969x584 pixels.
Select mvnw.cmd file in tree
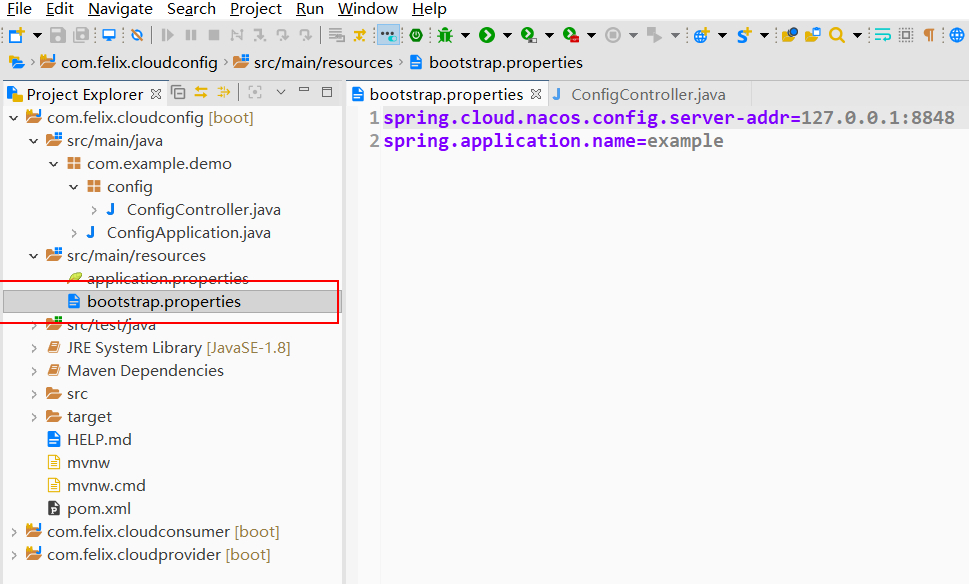(106, 486)
